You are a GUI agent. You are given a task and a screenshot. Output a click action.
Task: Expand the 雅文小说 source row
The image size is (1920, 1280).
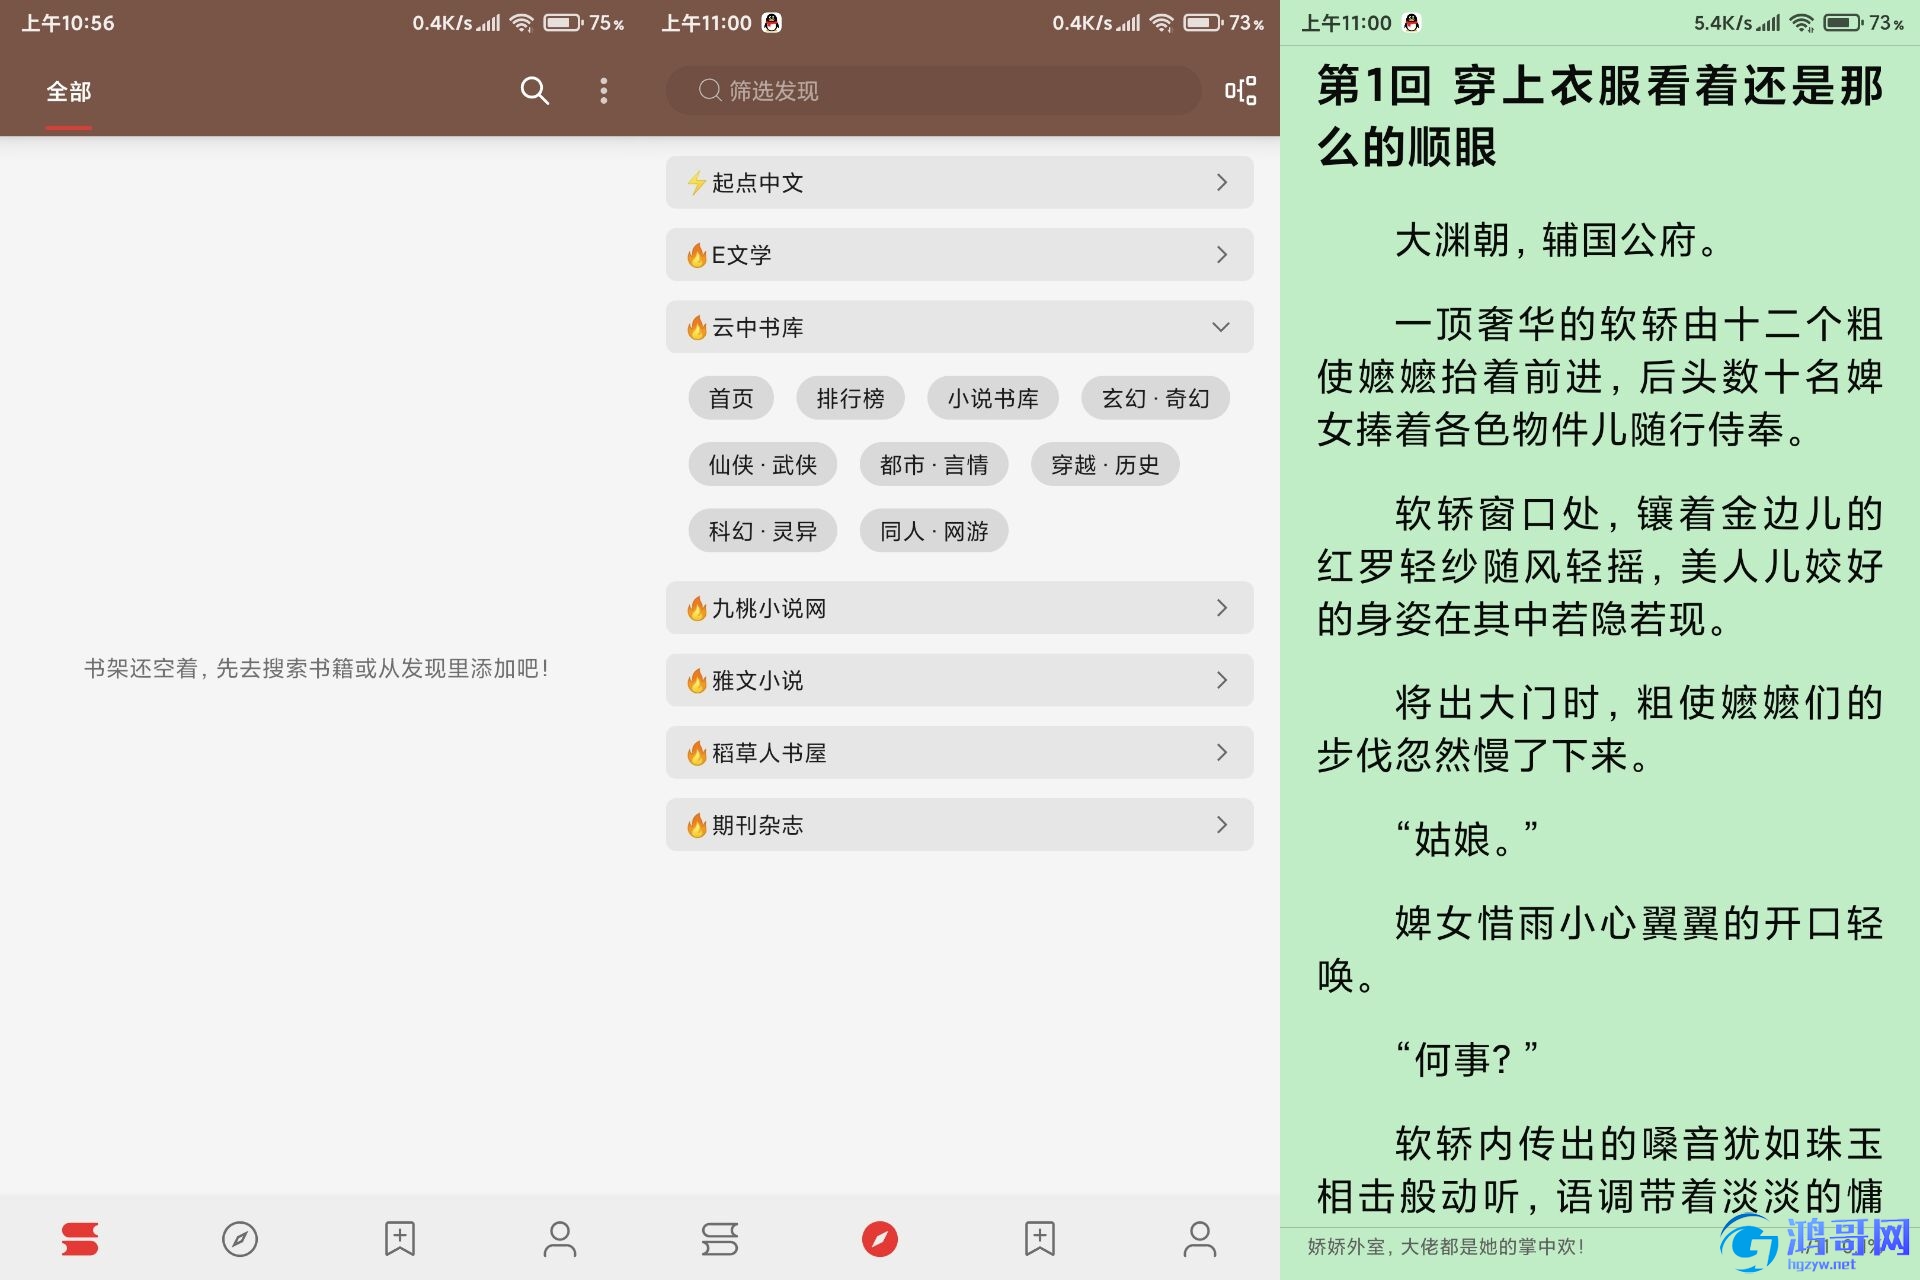(x=959, y=680)
